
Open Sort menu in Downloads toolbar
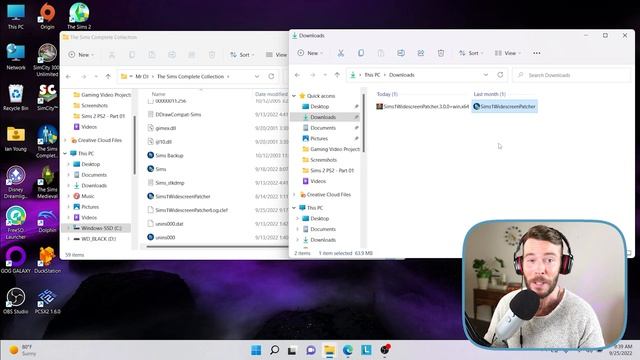(x=471, y=53)
